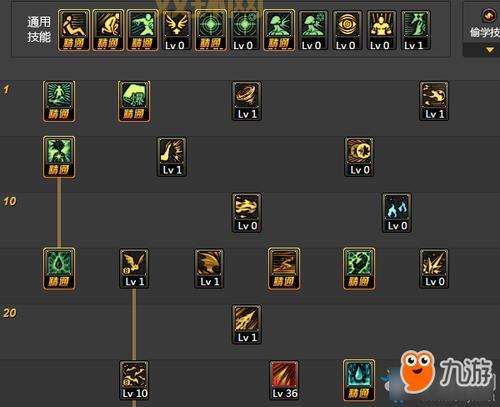Select the cyan water drop mastered skill

pyautogui.click(x=359, y=380)
